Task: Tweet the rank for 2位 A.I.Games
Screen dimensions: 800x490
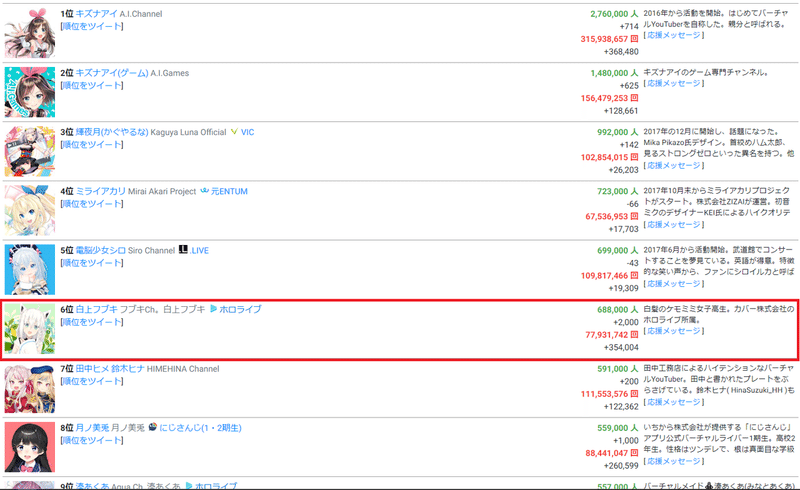Action: click(92, 85)
